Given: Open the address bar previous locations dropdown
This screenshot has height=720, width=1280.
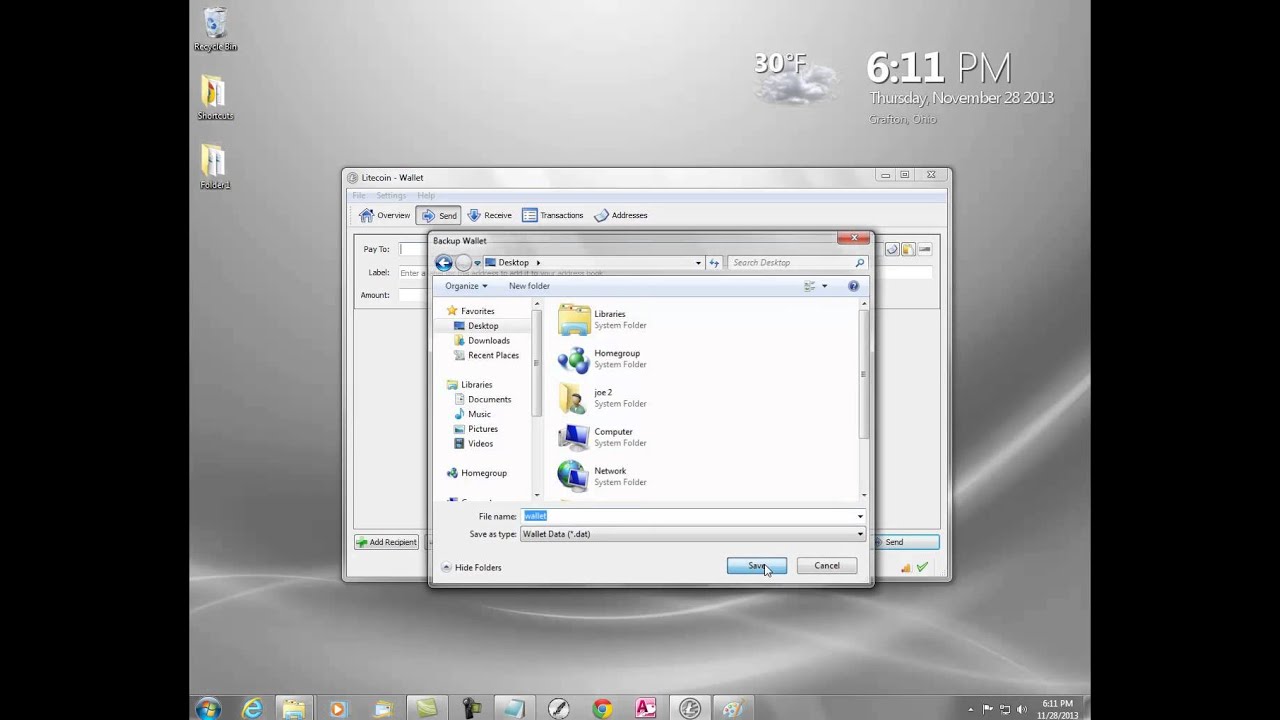Looking at the screenshot, I should 698,263.
